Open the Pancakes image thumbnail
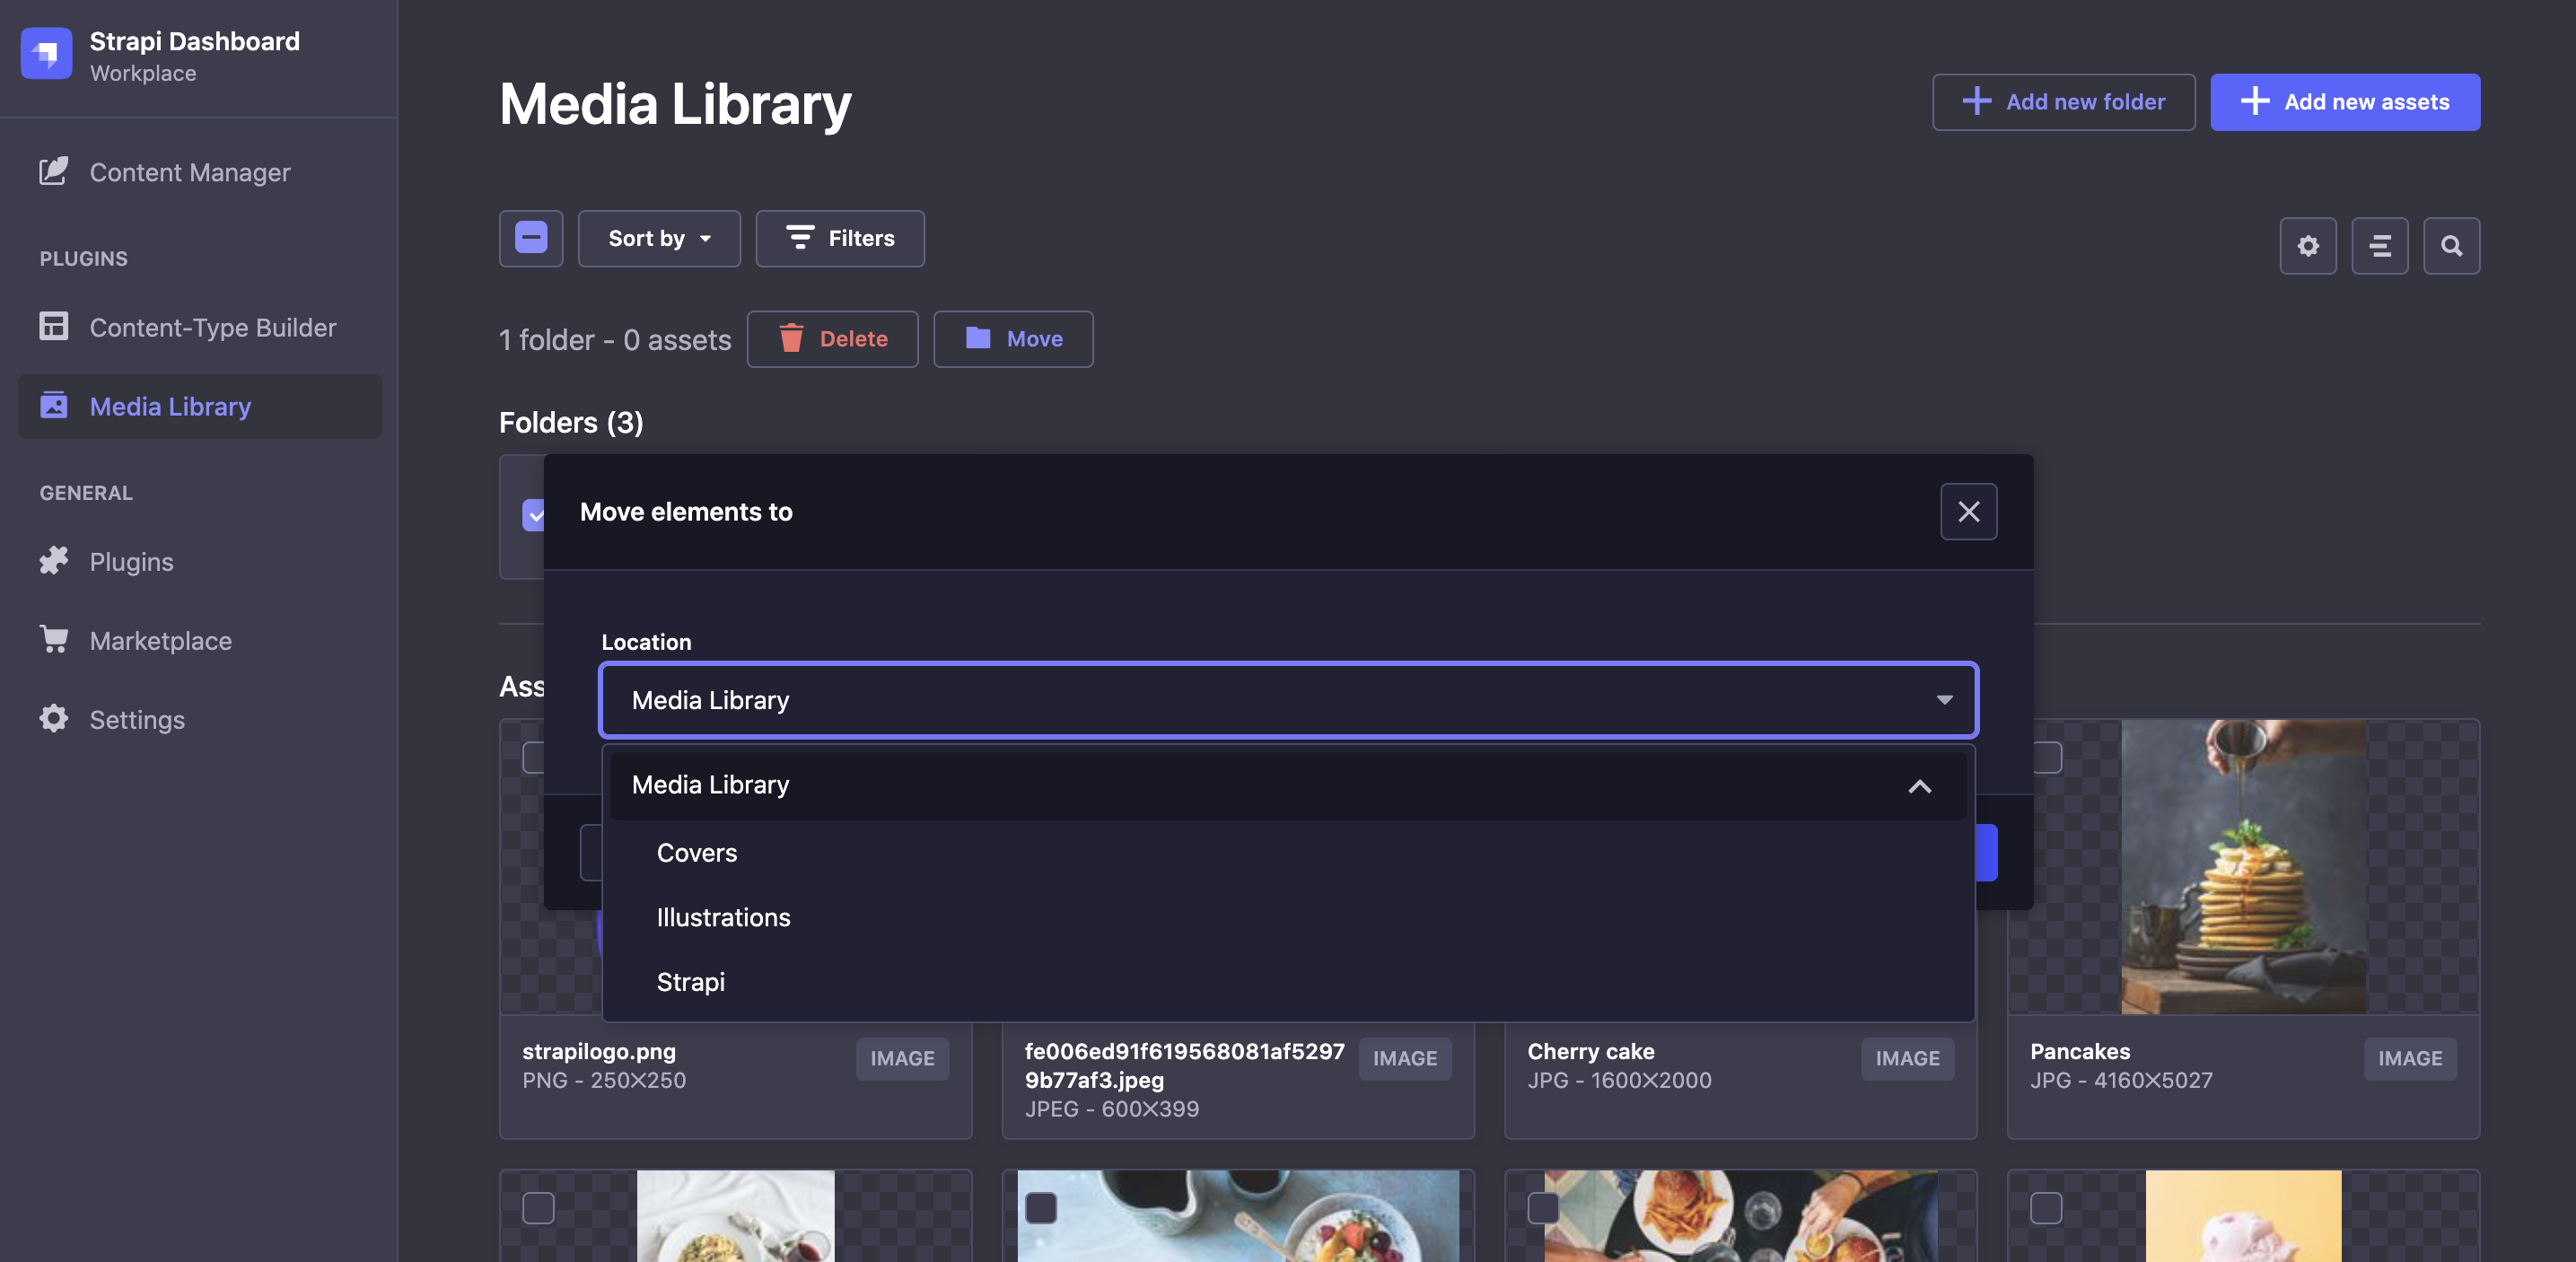Image resolution: width=2576 pixels, height=1262 pixels. click(2243, 866)
